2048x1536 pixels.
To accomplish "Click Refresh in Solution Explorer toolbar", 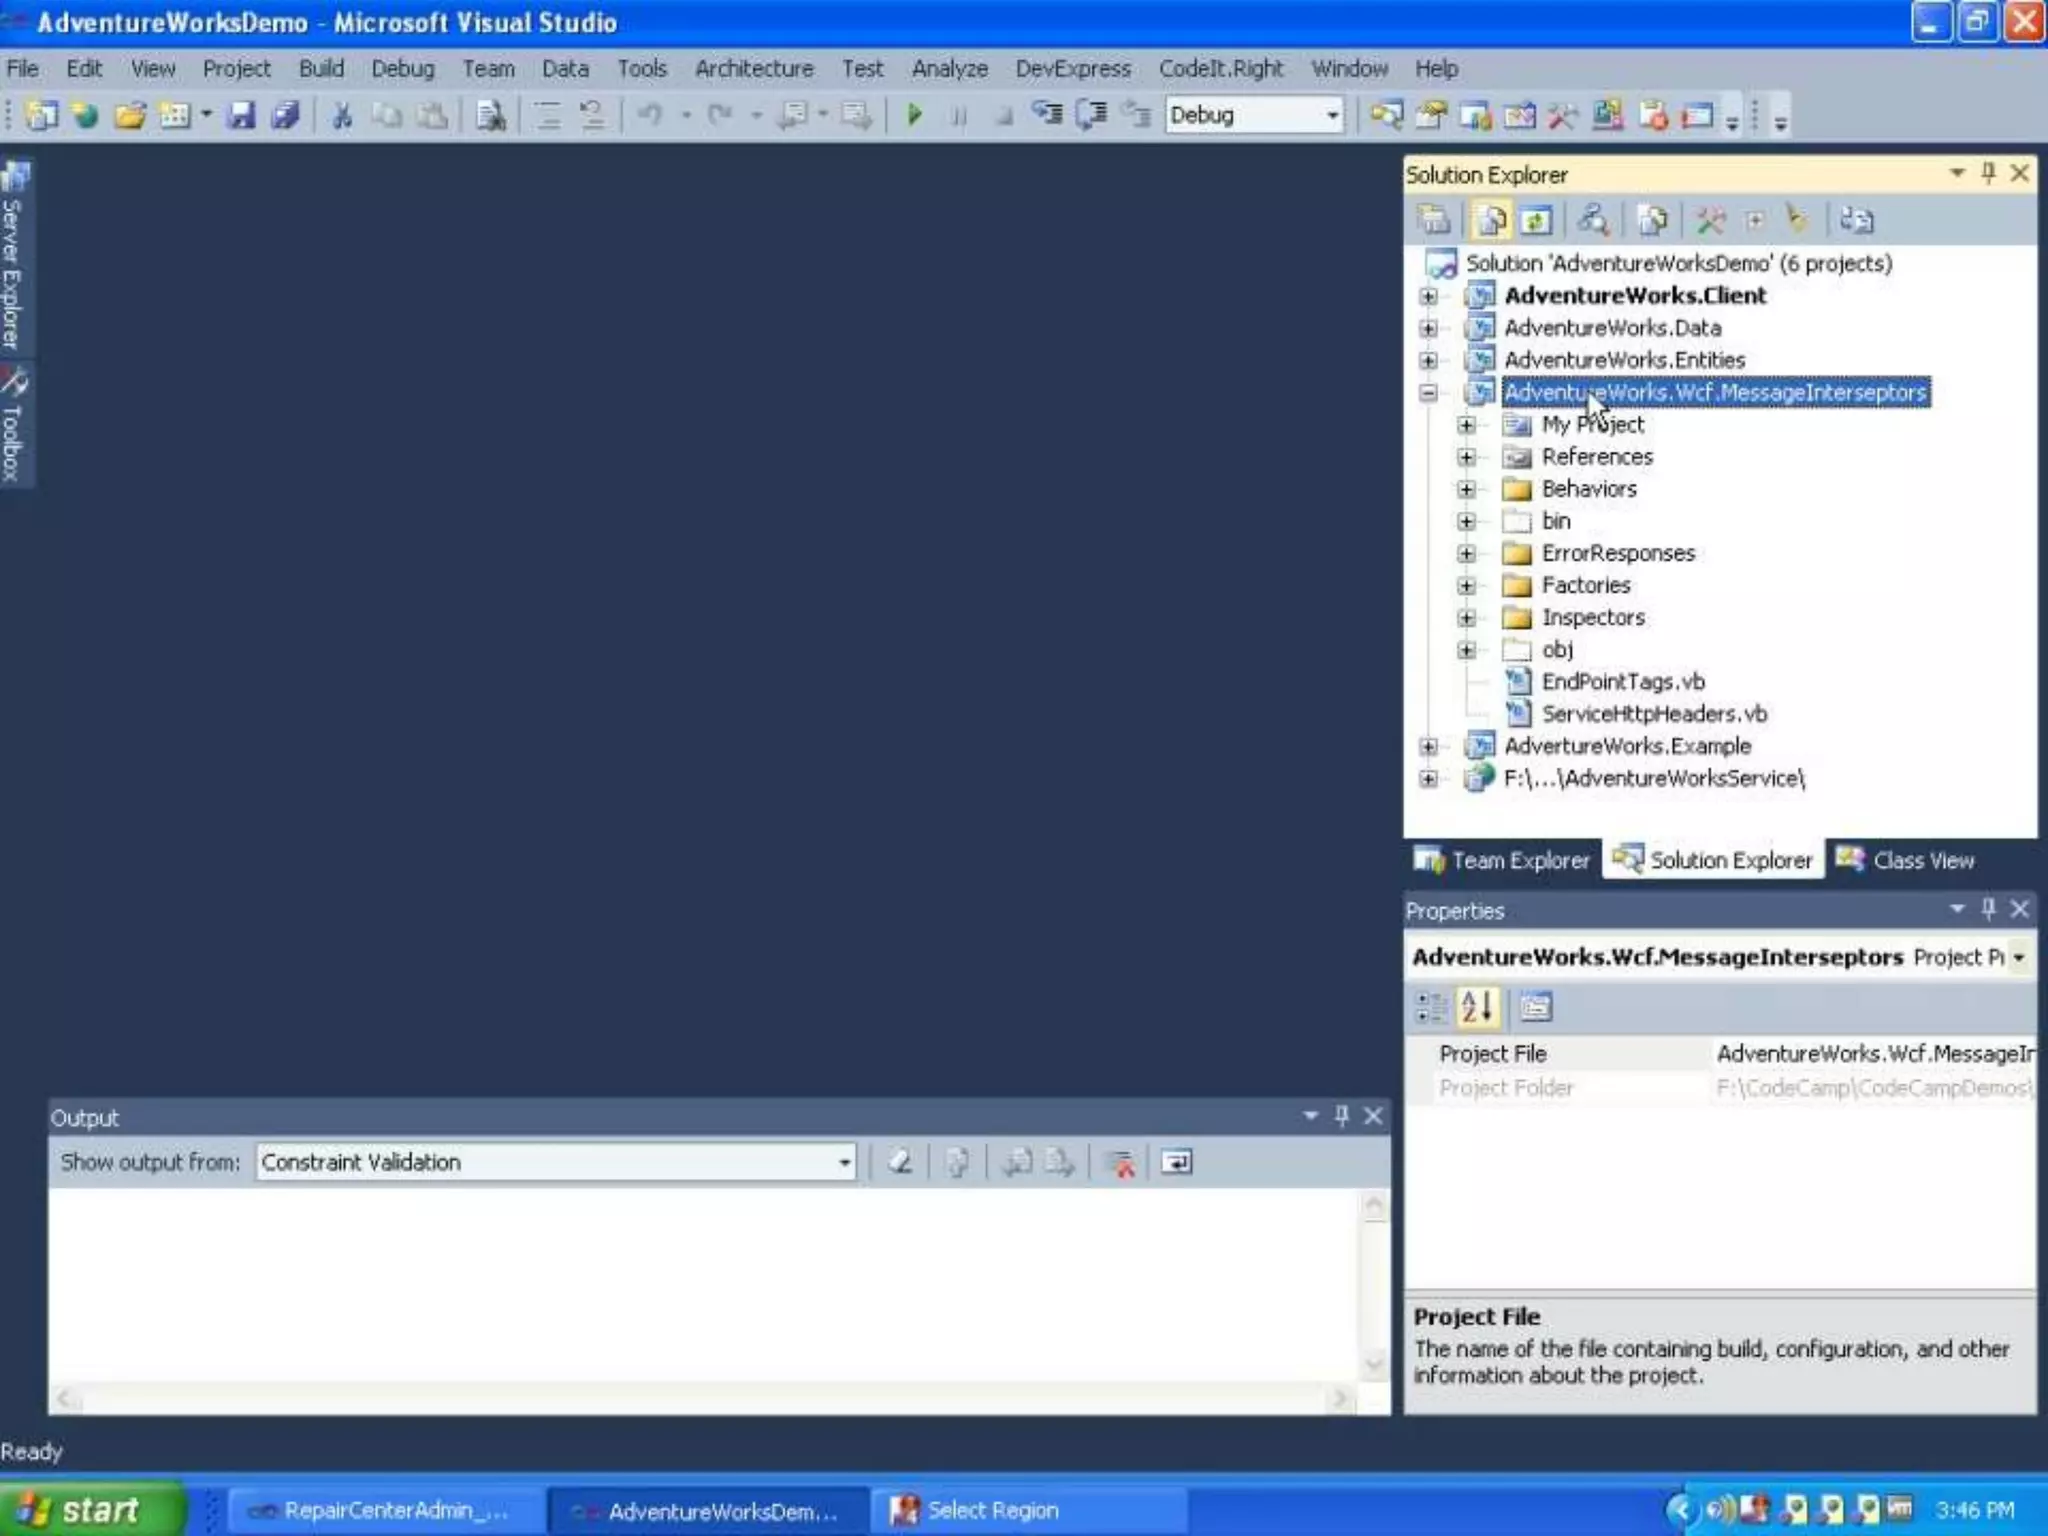I will point(1537,219).
